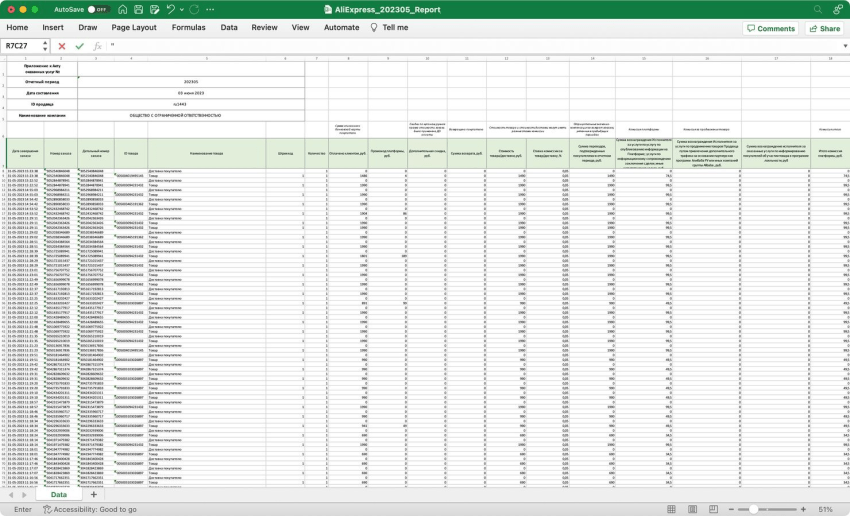Select the Отчетный период label cell
The height and width of the screenshot is (516, 850).
pos(42,82)
